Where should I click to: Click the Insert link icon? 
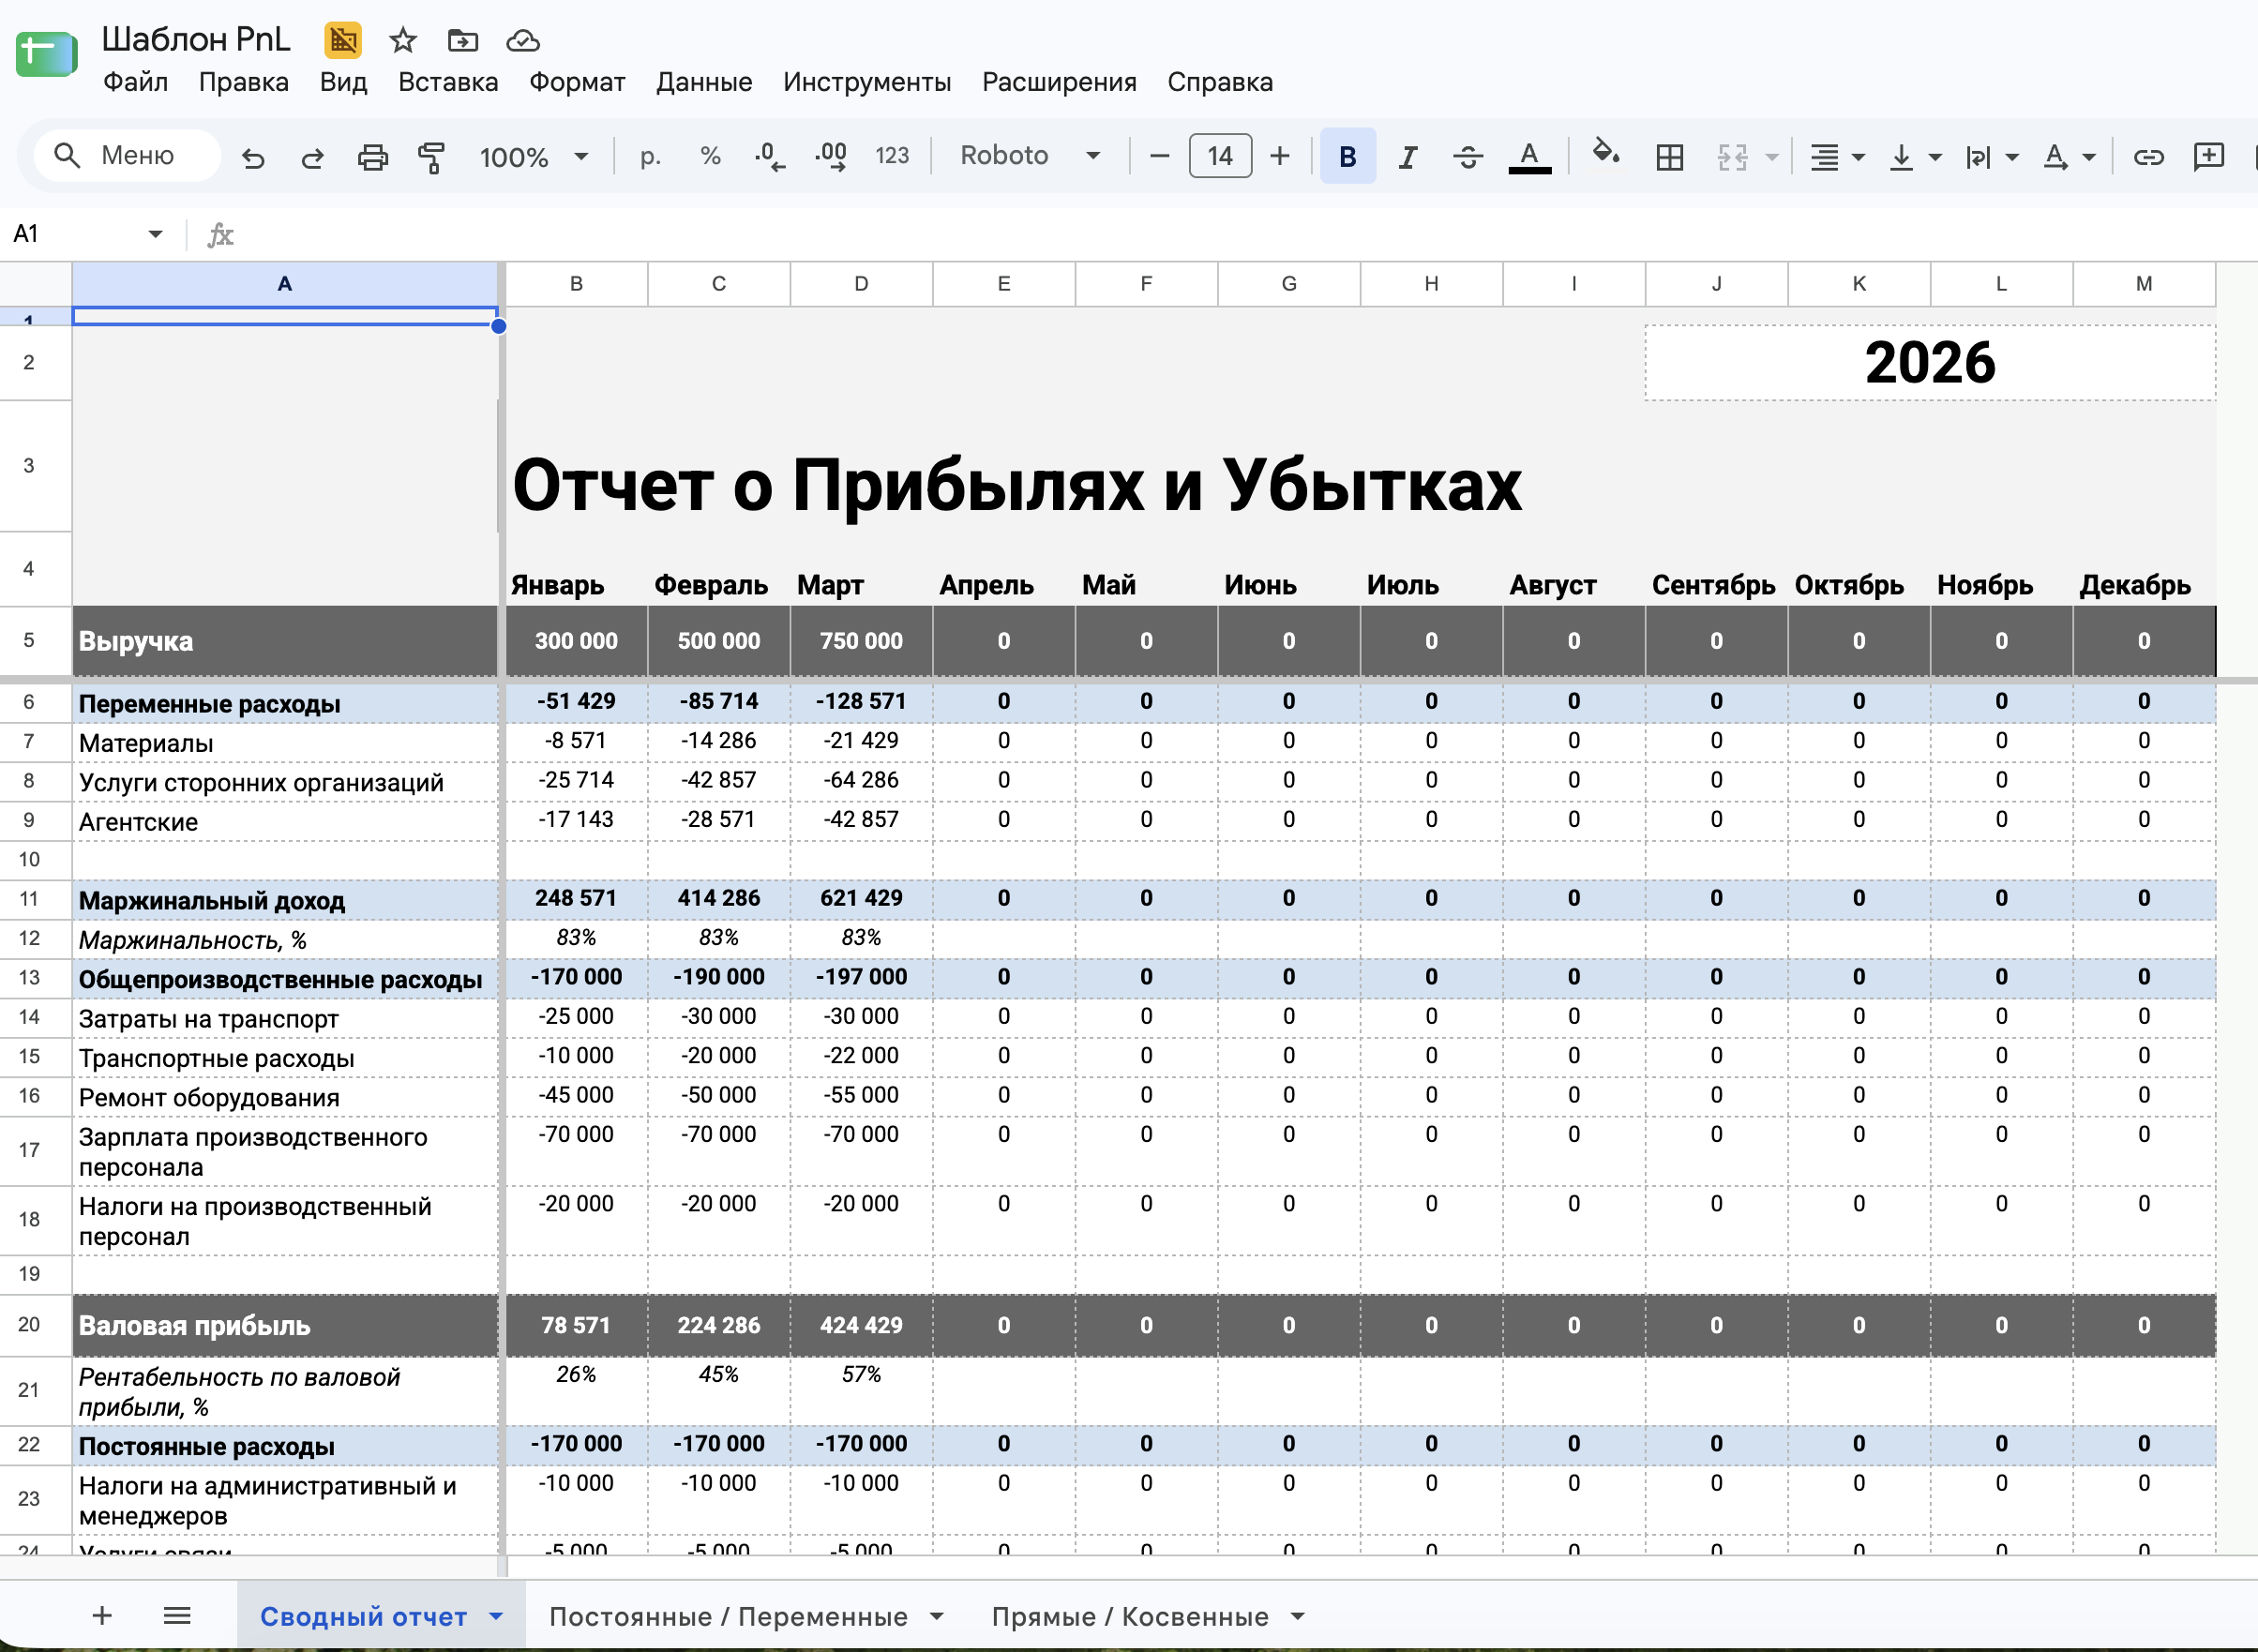2148,157
